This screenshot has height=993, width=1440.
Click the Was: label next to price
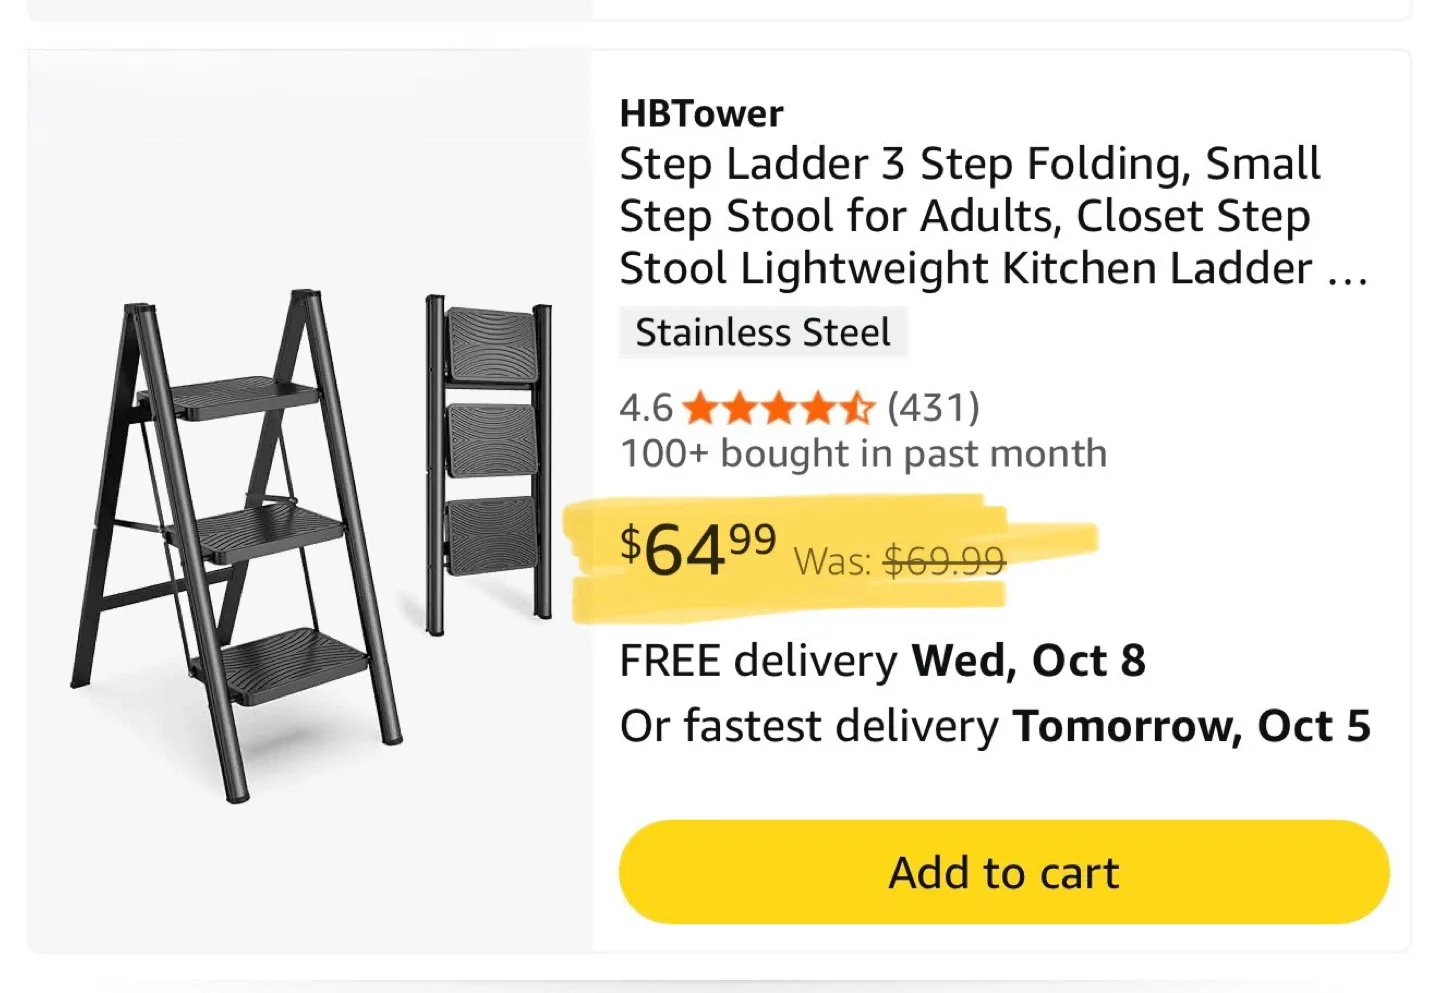tap(830, 561)
